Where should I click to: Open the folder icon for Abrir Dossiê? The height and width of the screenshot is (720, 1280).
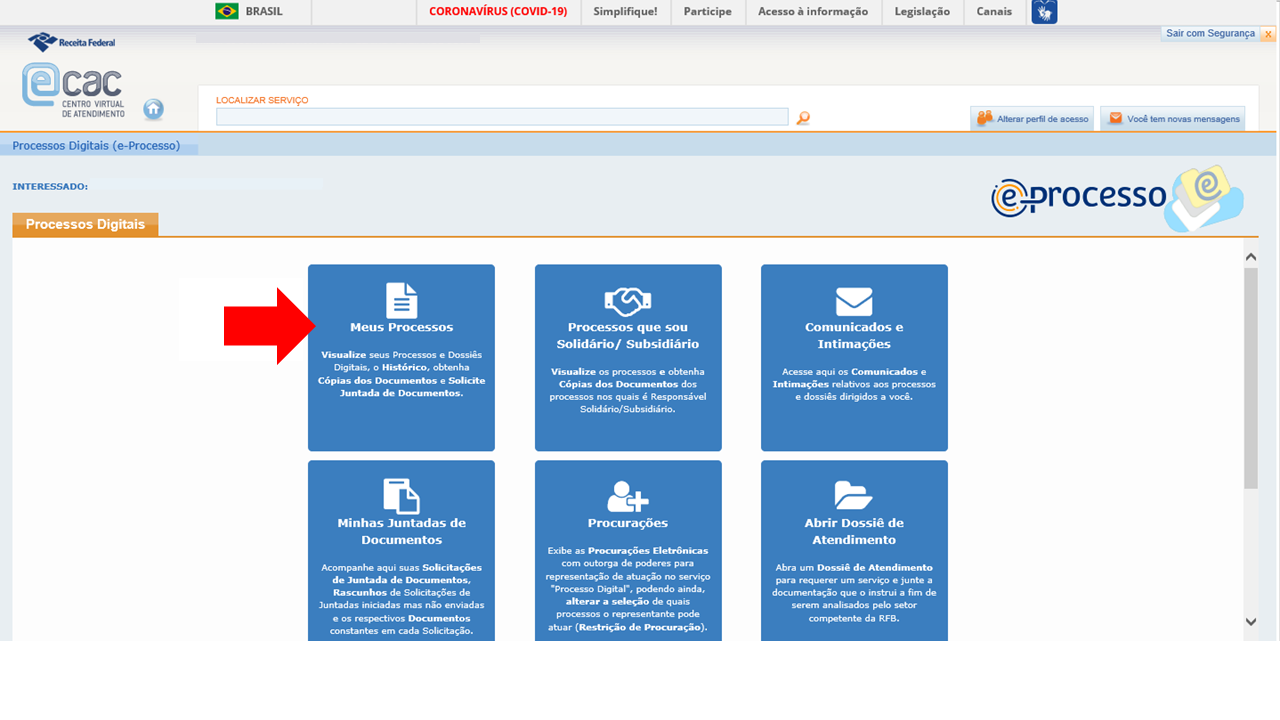click(x=854, y=496)
